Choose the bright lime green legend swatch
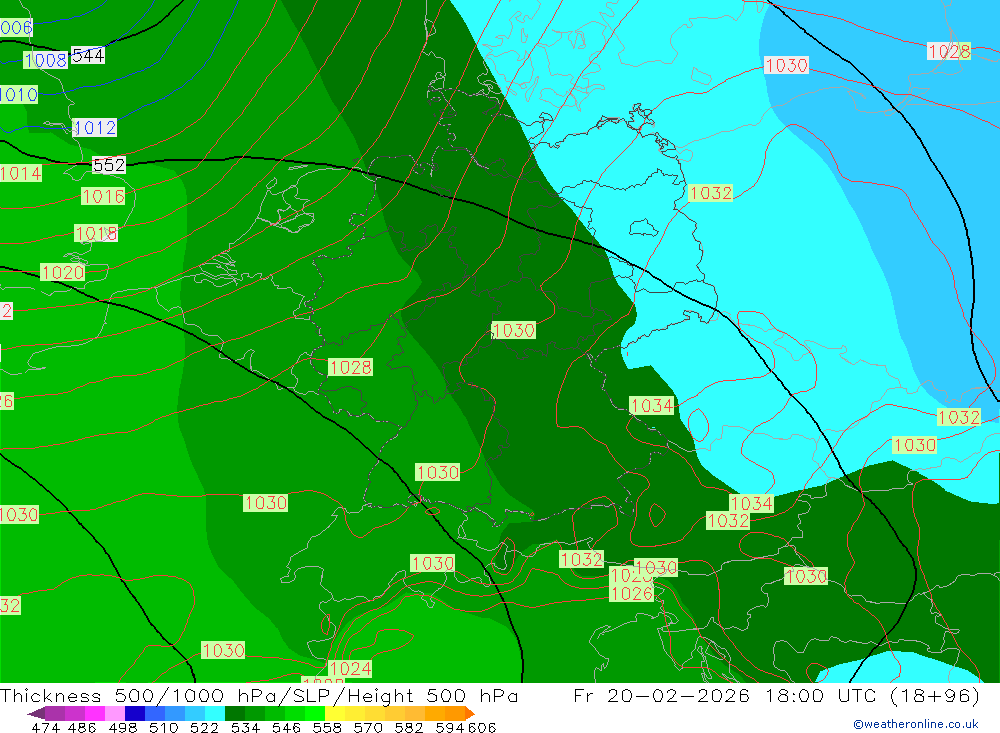 pos(315,713)
